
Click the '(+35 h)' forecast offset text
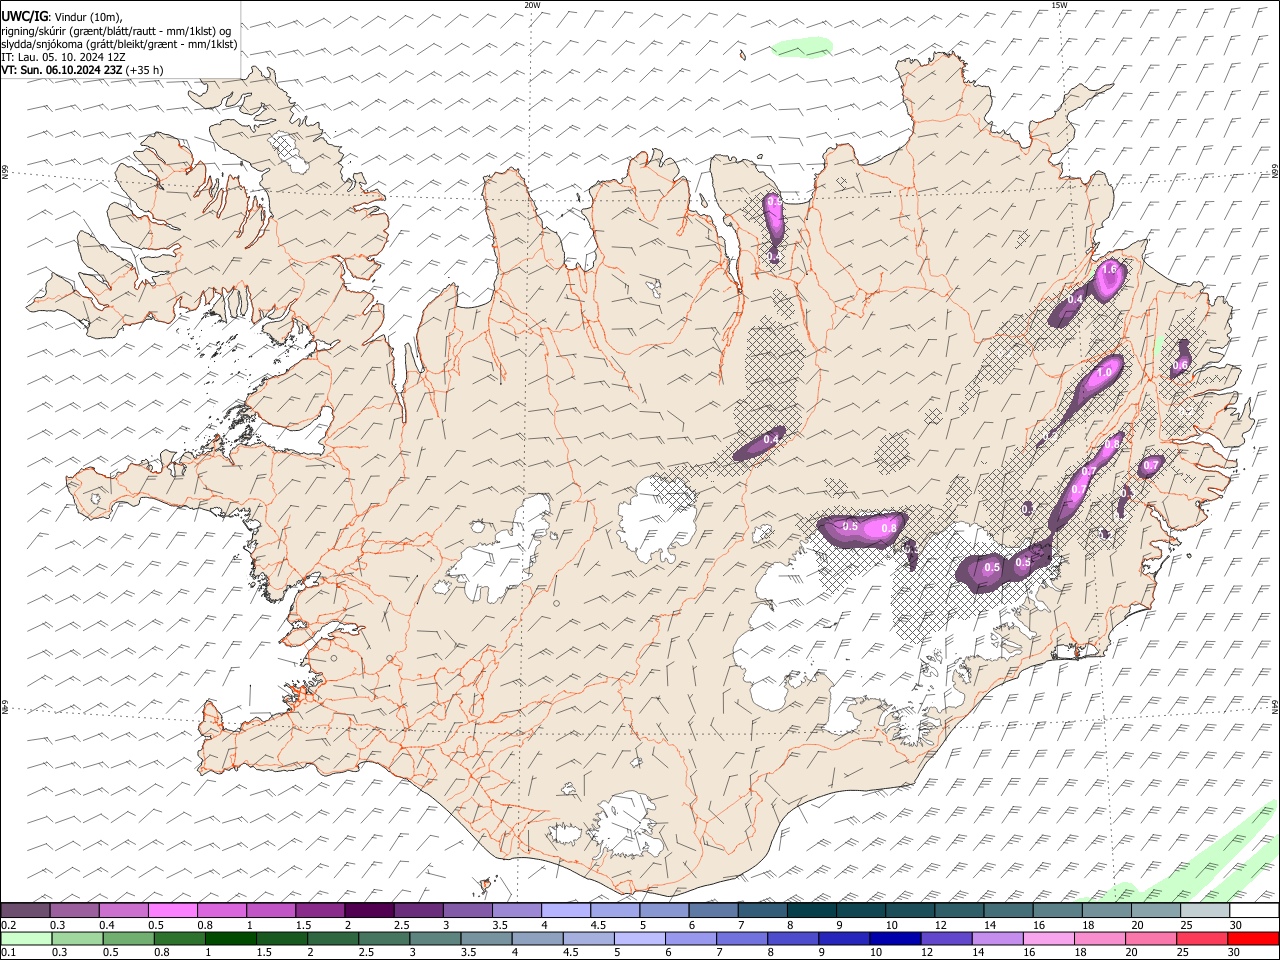click(145, 70)
